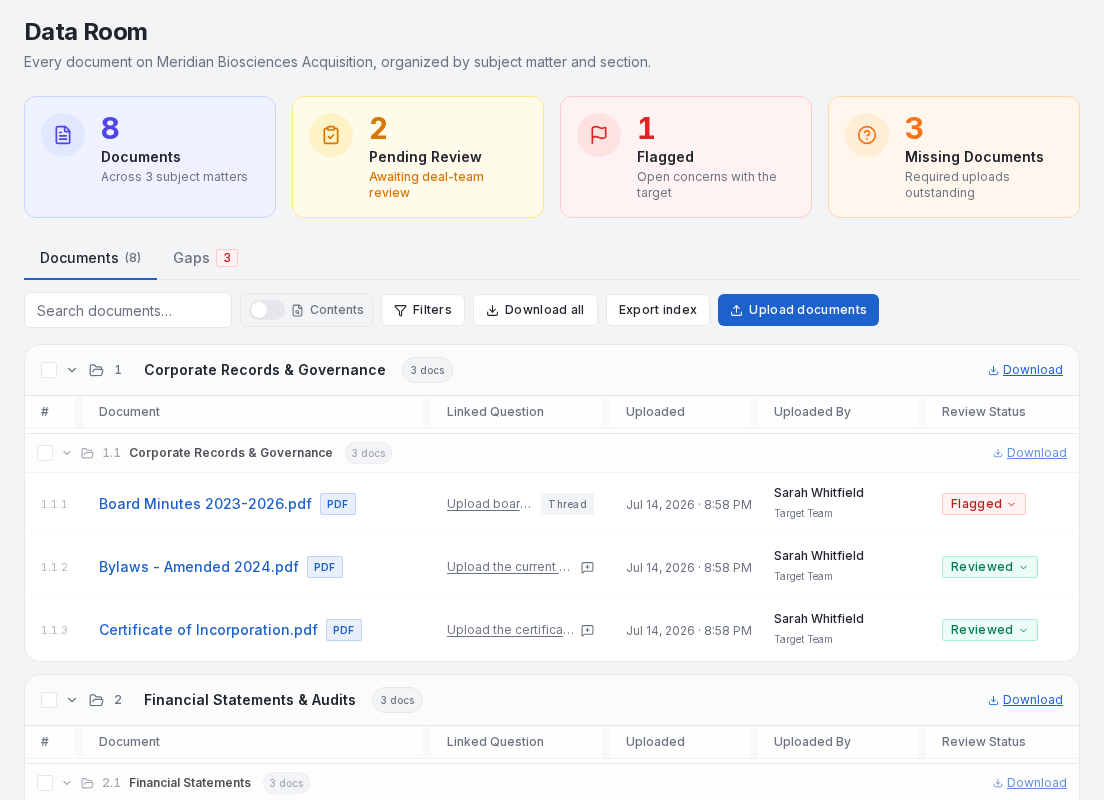The height and width of the screenshot is (800, 1104).
Task: Click the Flagged flag icon
Action: point(598,135)
